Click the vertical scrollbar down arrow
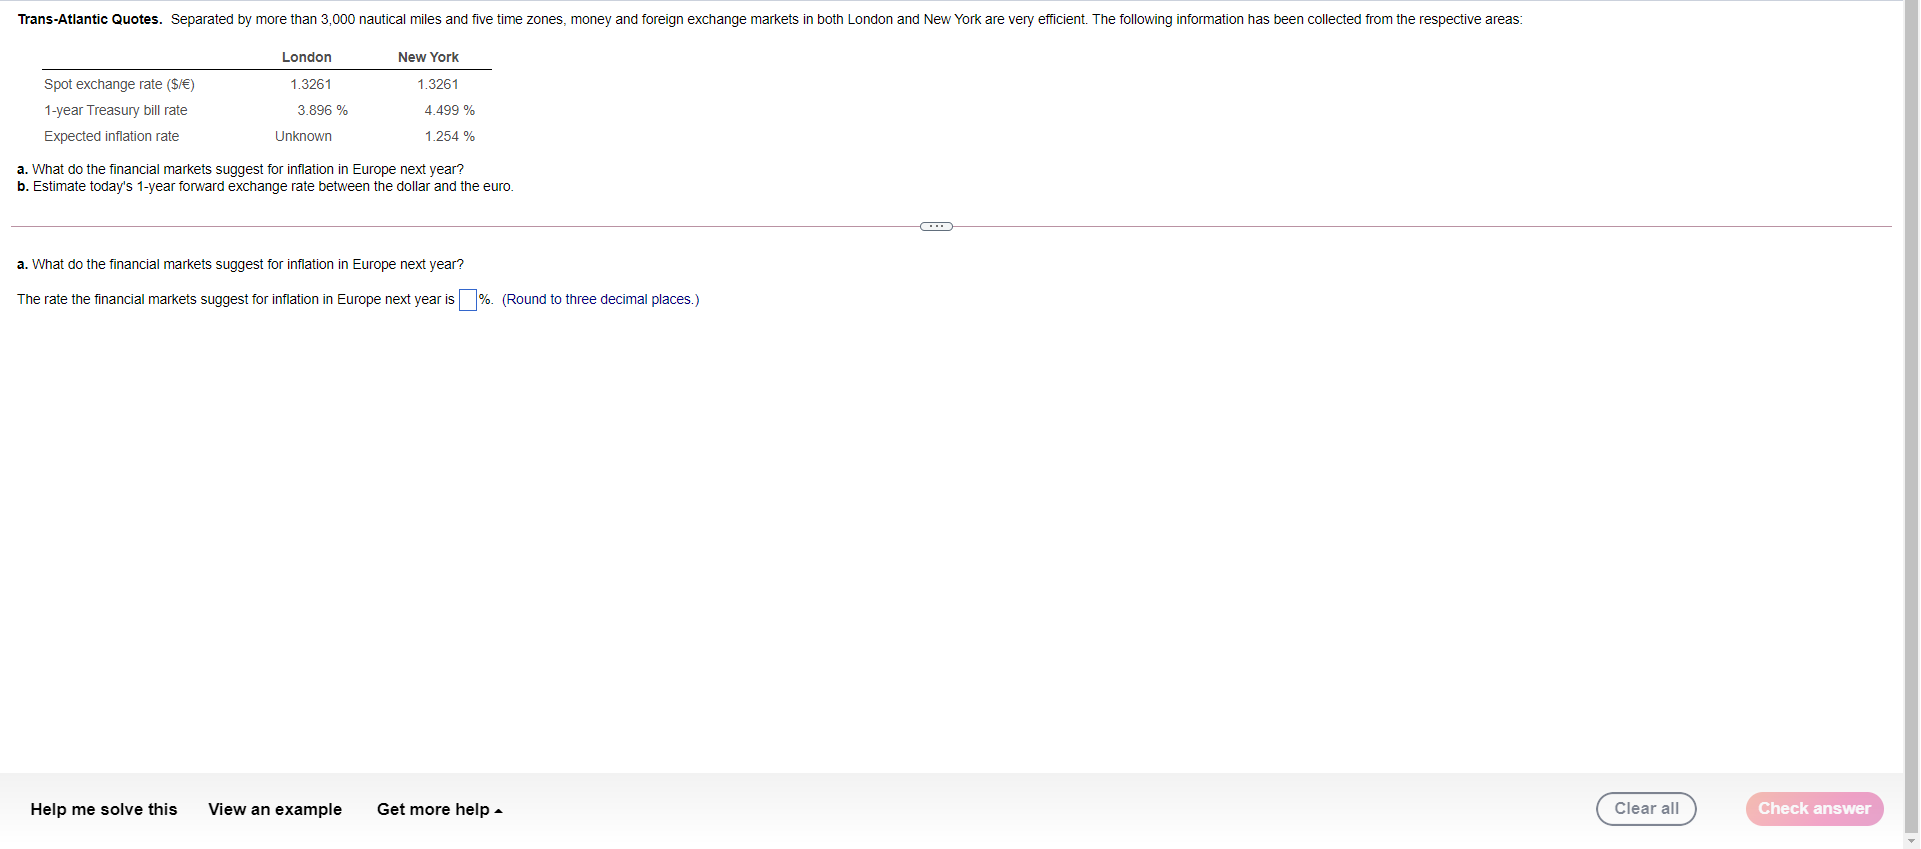This screenshot has width=1921, height=849. coord(1912,841)
